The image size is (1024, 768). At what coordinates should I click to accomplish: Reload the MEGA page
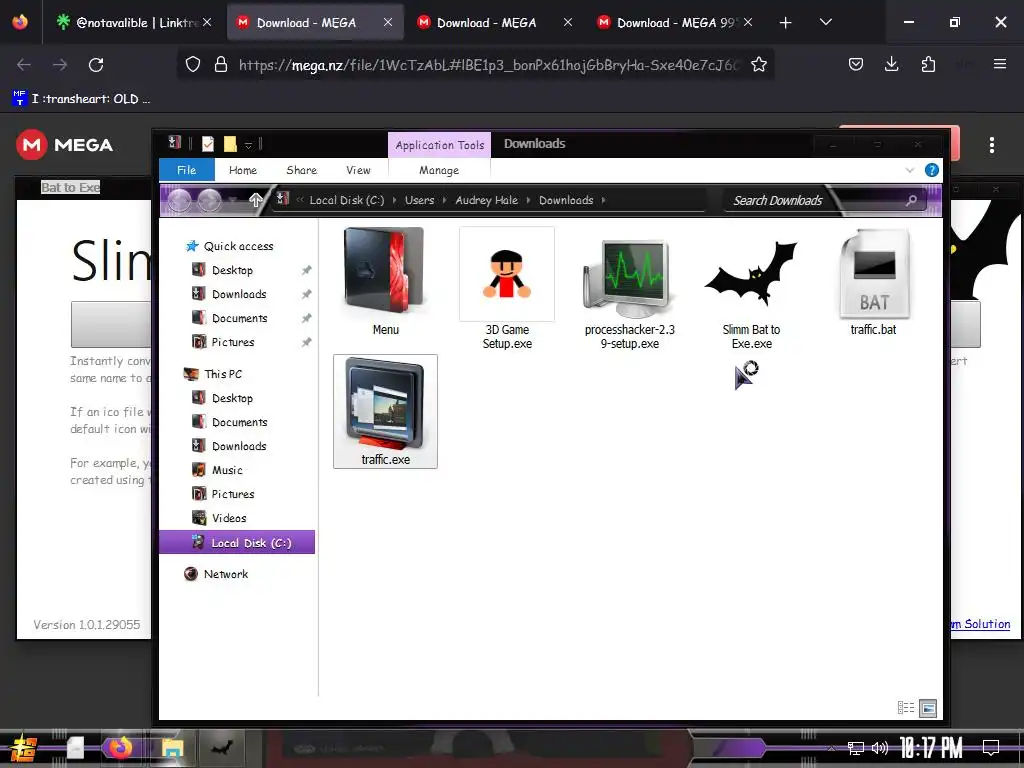coord(96,65)
